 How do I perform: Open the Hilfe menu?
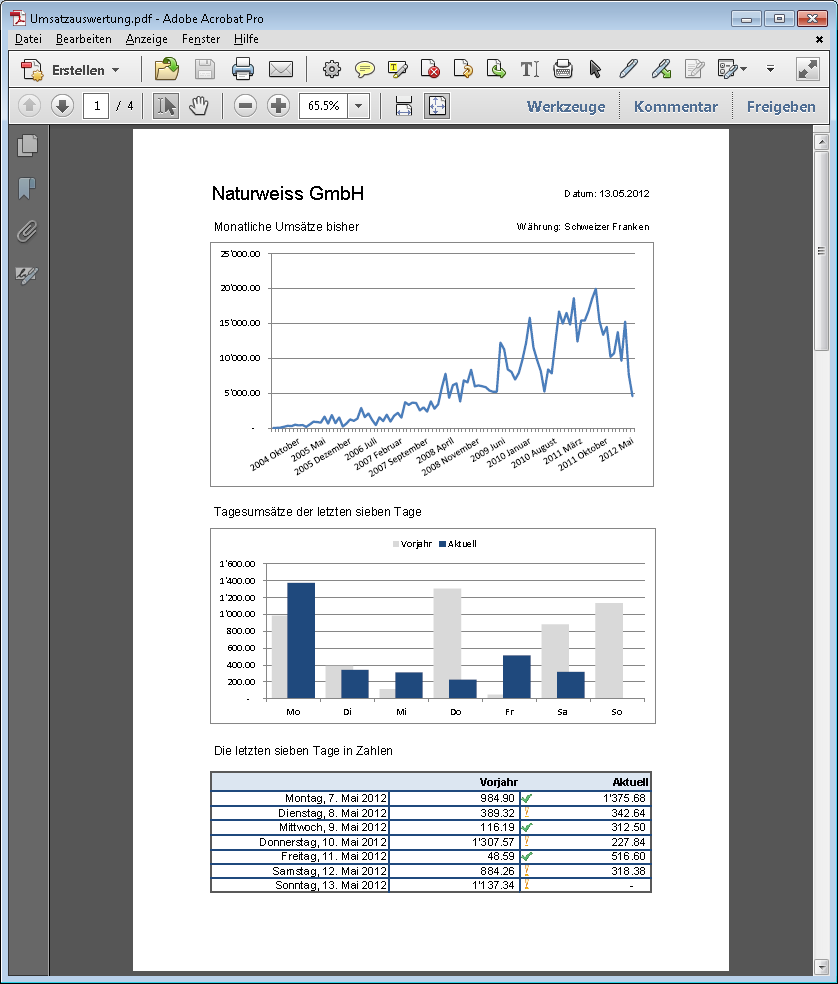(x=246, y=39)
